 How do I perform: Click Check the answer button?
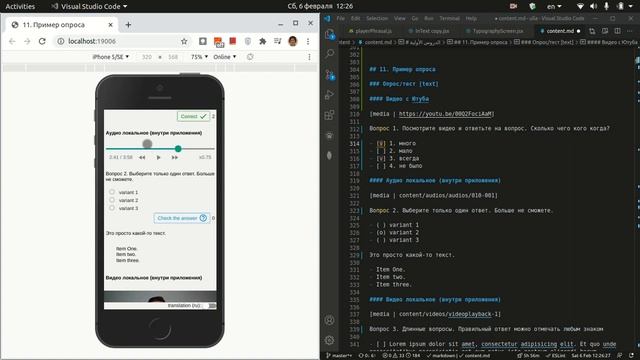coord(182,218)
